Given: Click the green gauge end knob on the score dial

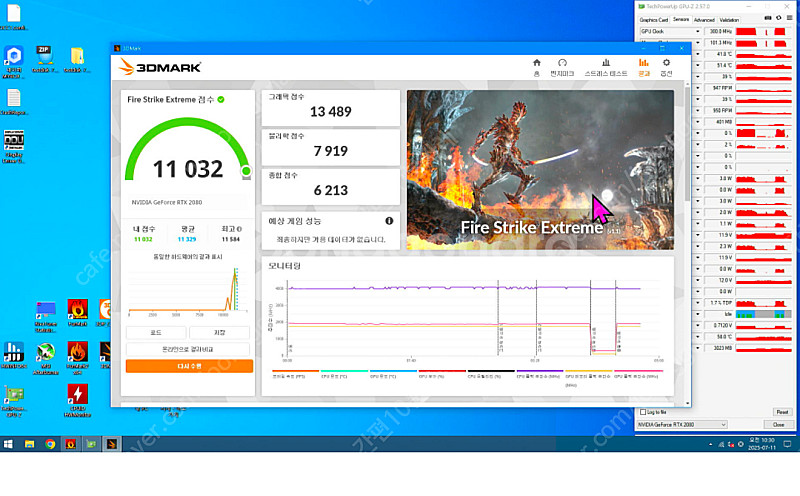Looking at the screenshot, I should (246, 171).
